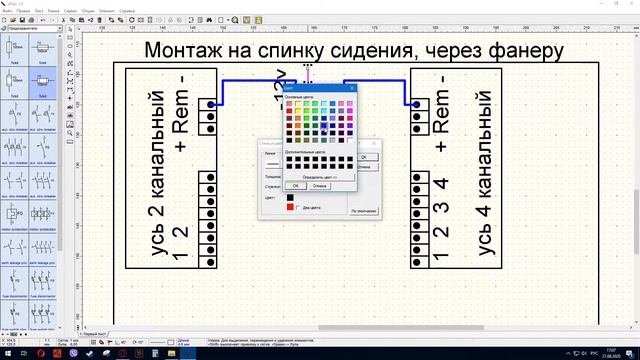Image resolution: width=640 pixels, height=360 pixels.
Task: Open Task View on the taskbar
Action: 24,353
